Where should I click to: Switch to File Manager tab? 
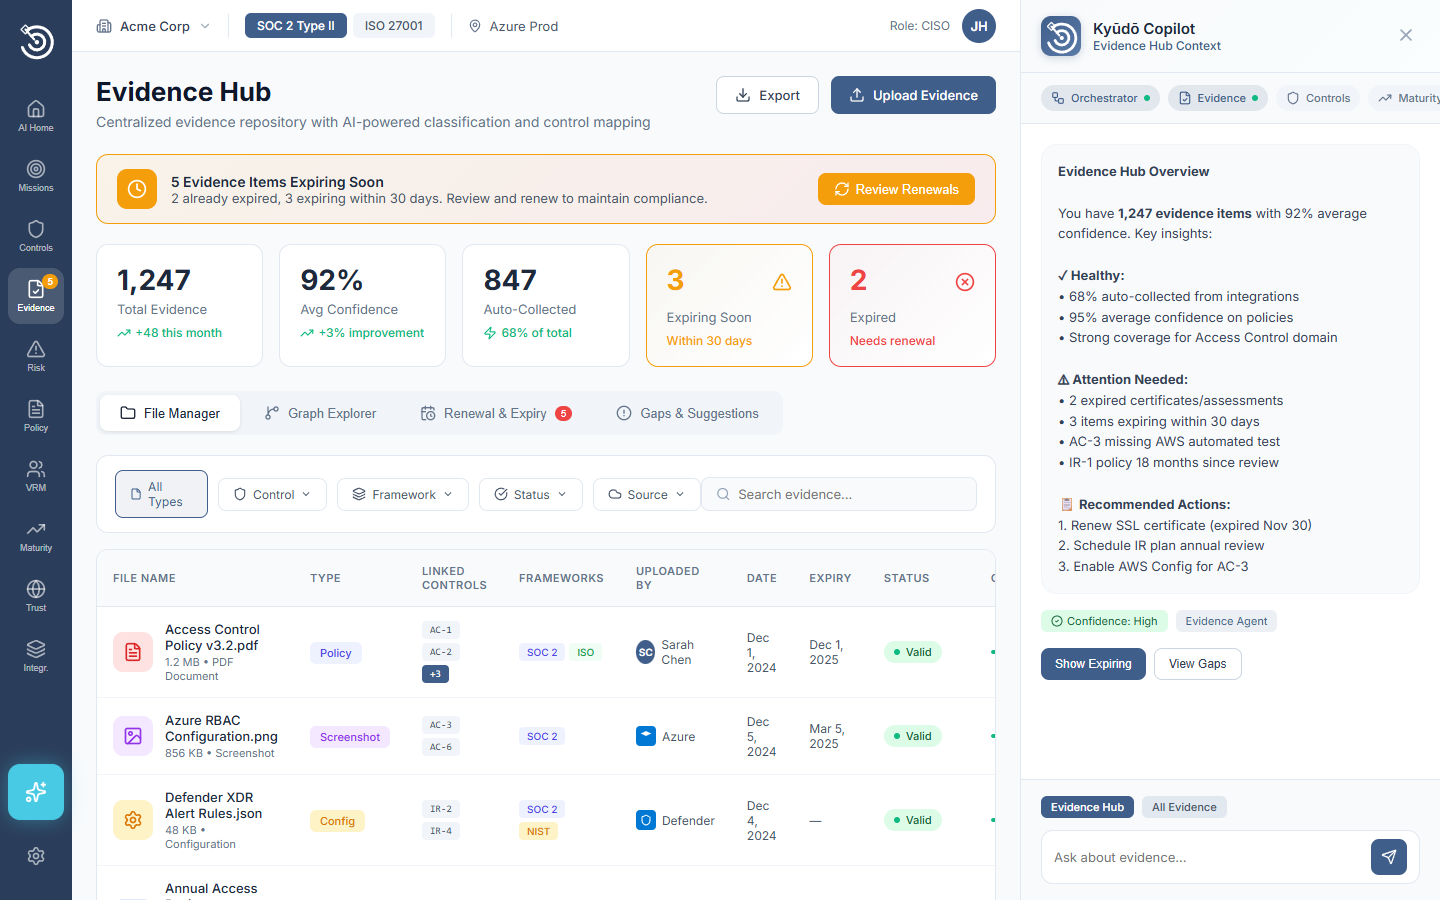[x=170, y=413]
